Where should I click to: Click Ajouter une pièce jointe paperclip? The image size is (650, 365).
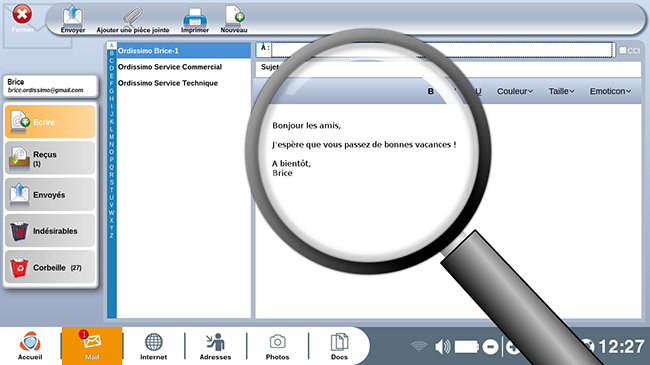pyautogui.click(x=133, y=19)
